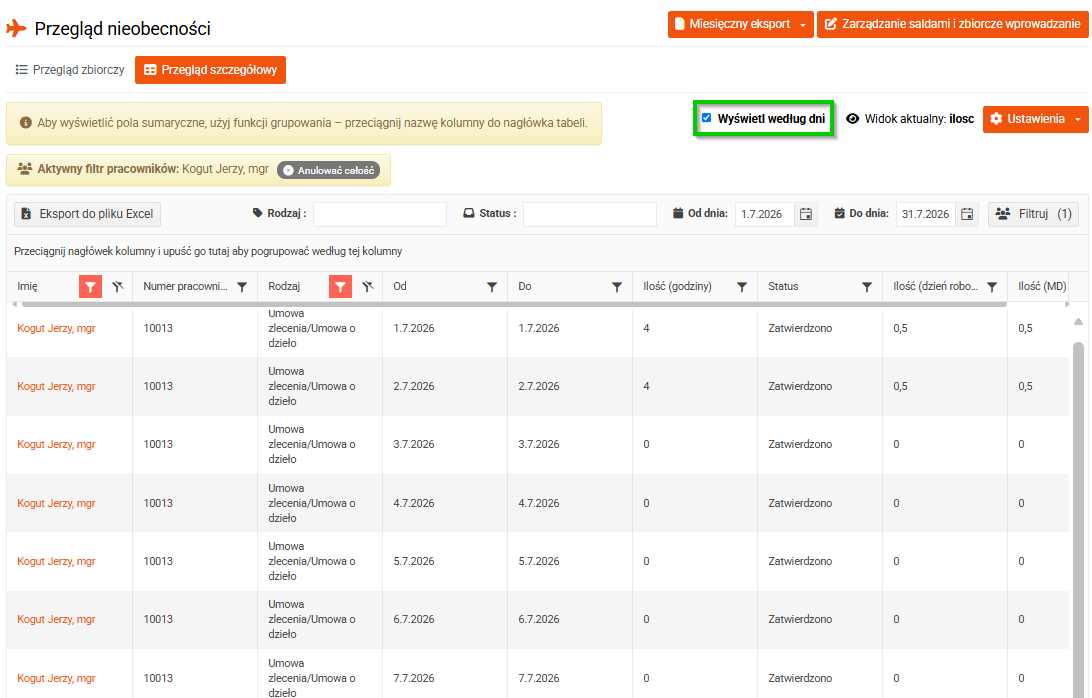Open the calendar picker for 'Do dnia'
Viewport: 1092px width, 698px height.
coord(967,214)
